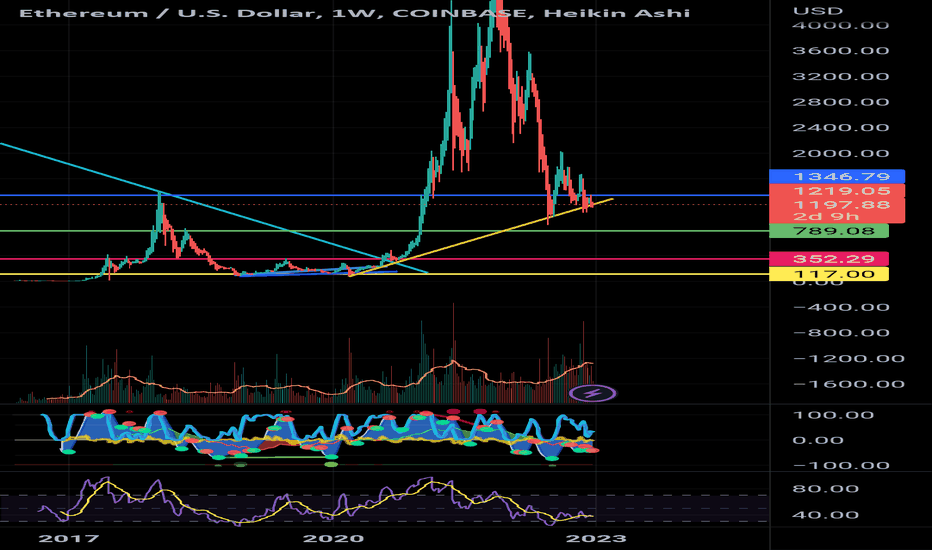This screenshot has width=932, height=550.
Task: Click the 3600.00 price axis value
Action: click(840, 51)
